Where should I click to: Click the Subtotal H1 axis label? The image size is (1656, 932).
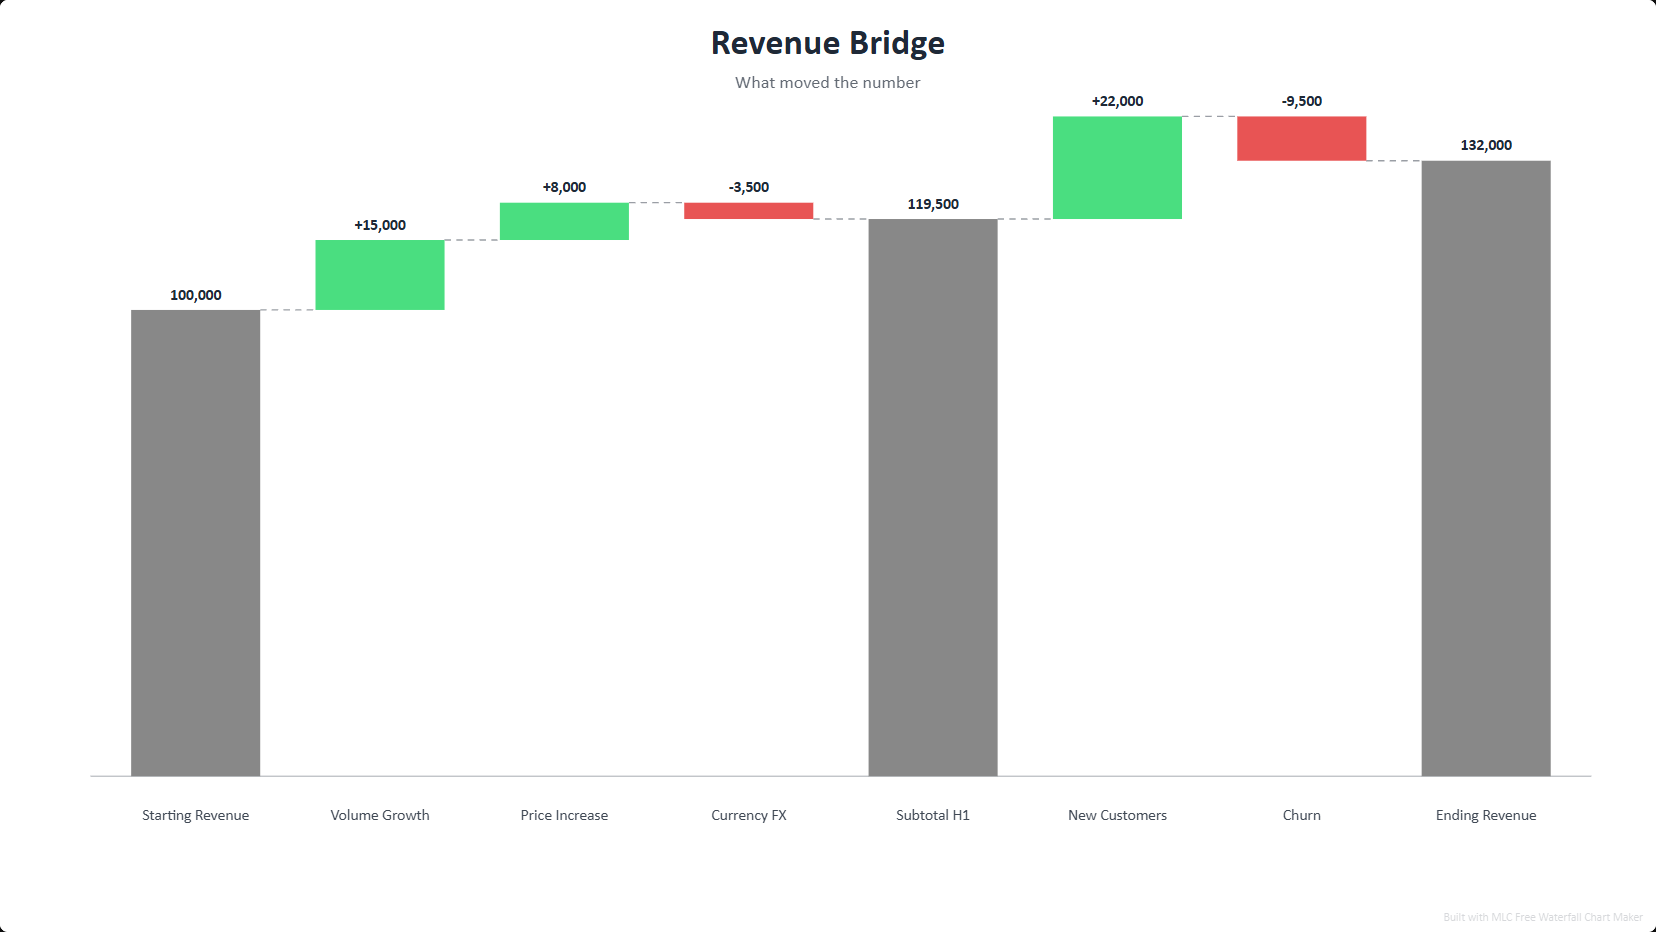pos(933,815)
